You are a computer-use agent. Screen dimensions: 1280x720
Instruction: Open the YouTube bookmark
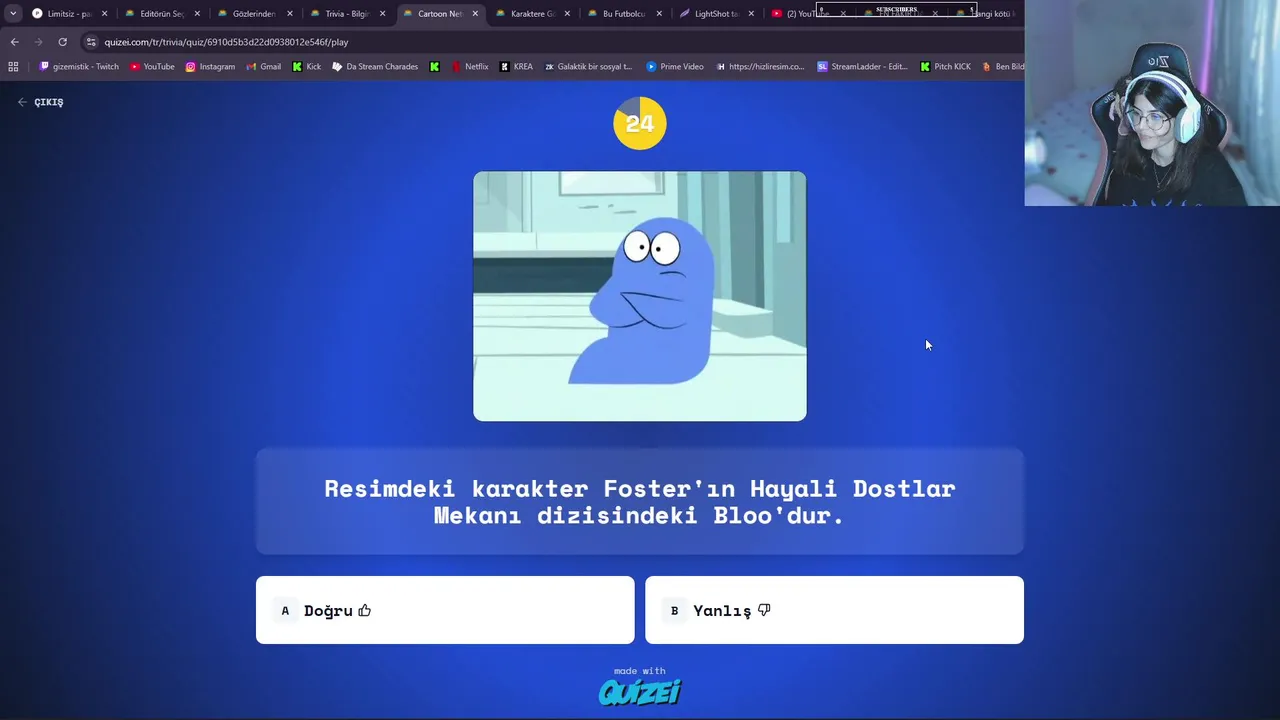coord(152,67)
